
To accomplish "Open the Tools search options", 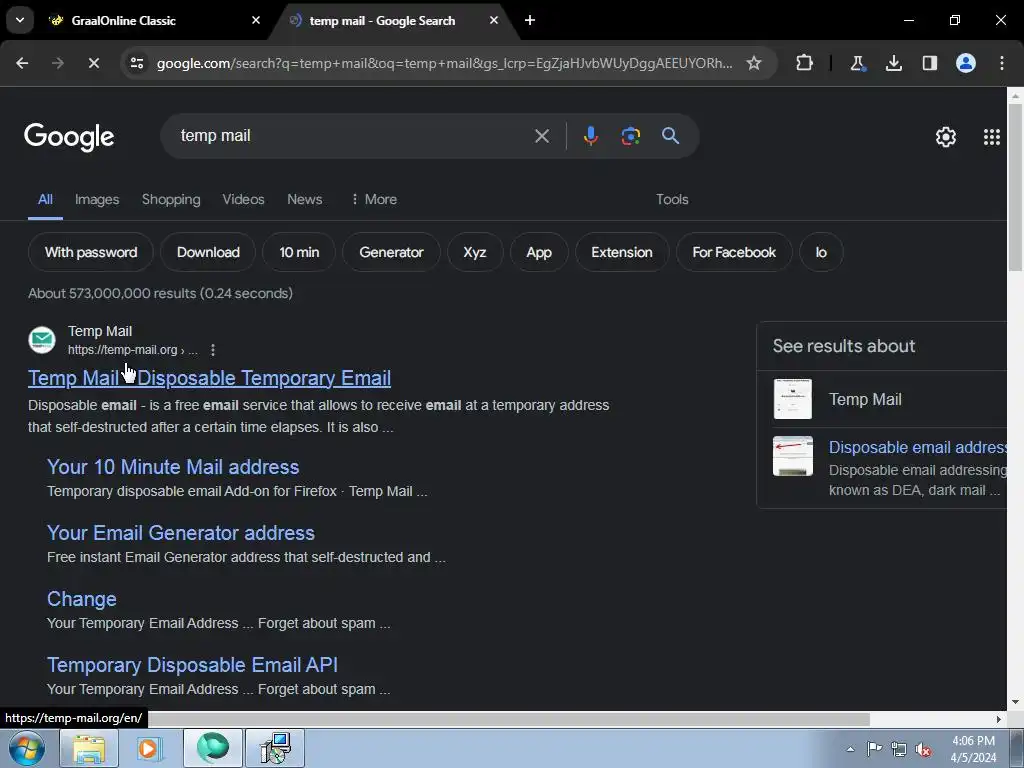I will click(x=672, y=199).
